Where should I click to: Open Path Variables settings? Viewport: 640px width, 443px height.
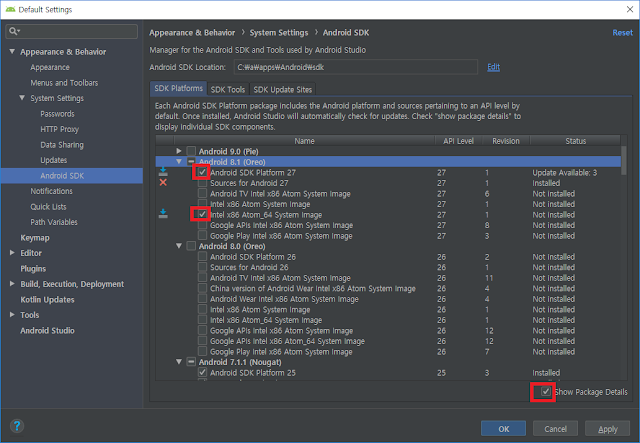[54, 222]
